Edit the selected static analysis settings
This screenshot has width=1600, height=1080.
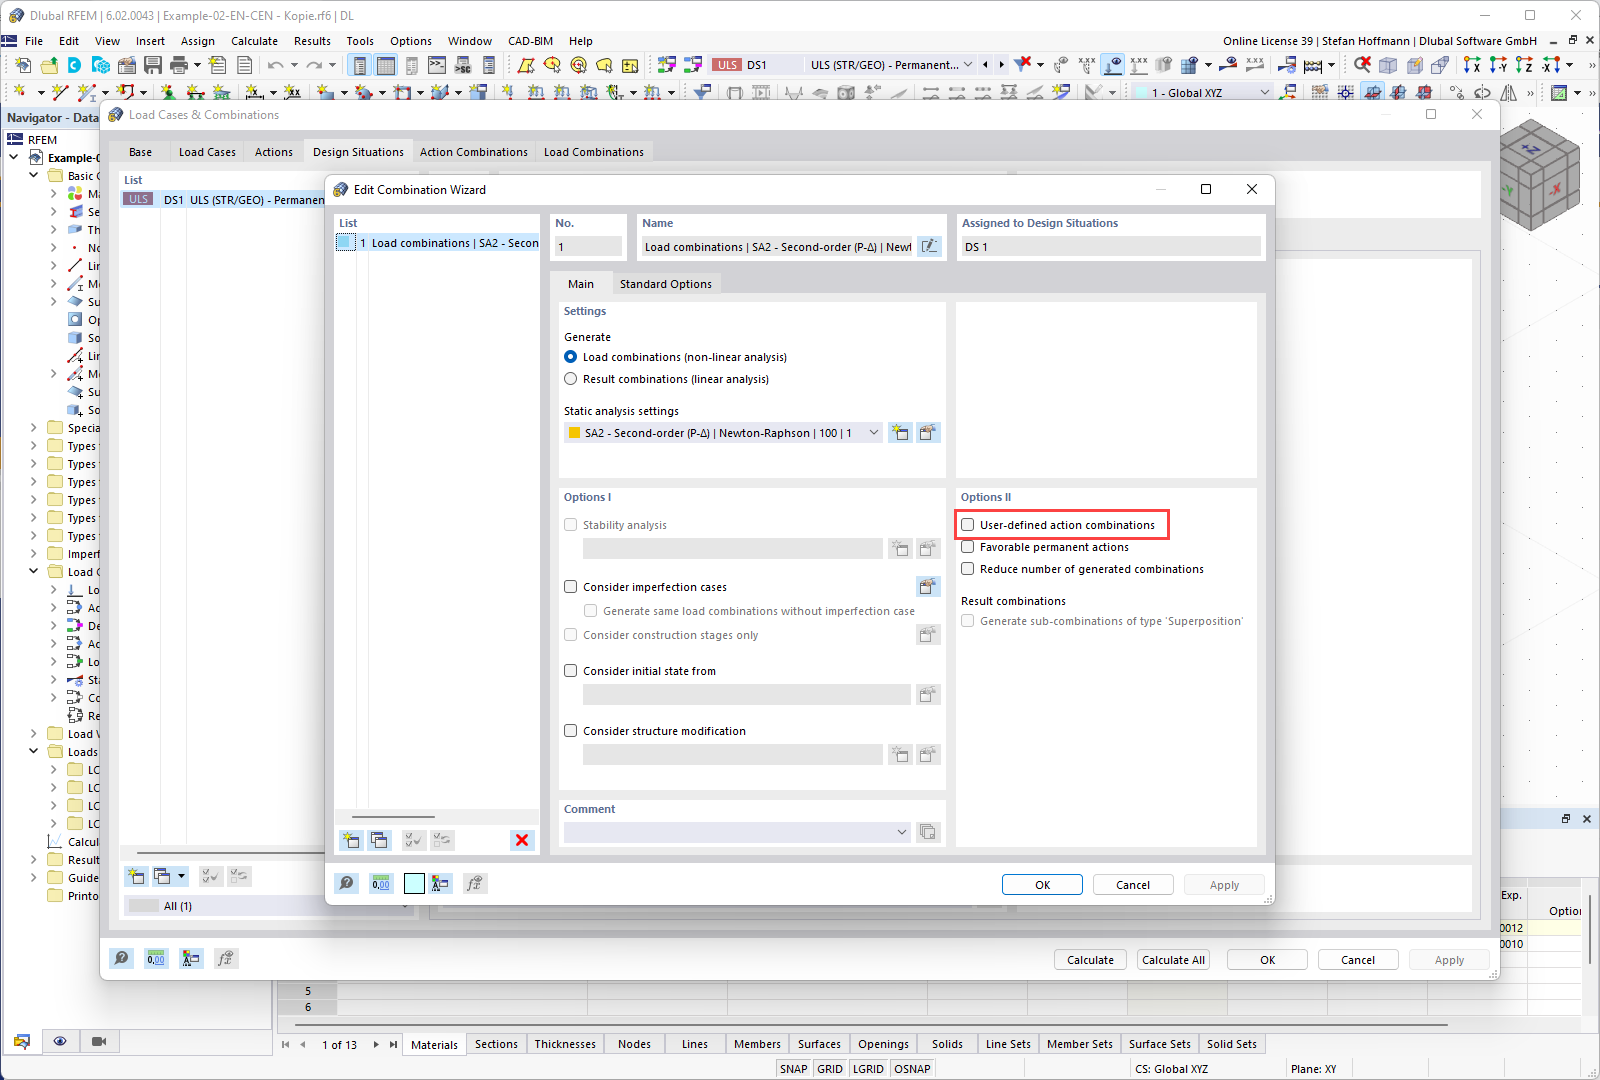pyautogui.click(x=928, y=432)
